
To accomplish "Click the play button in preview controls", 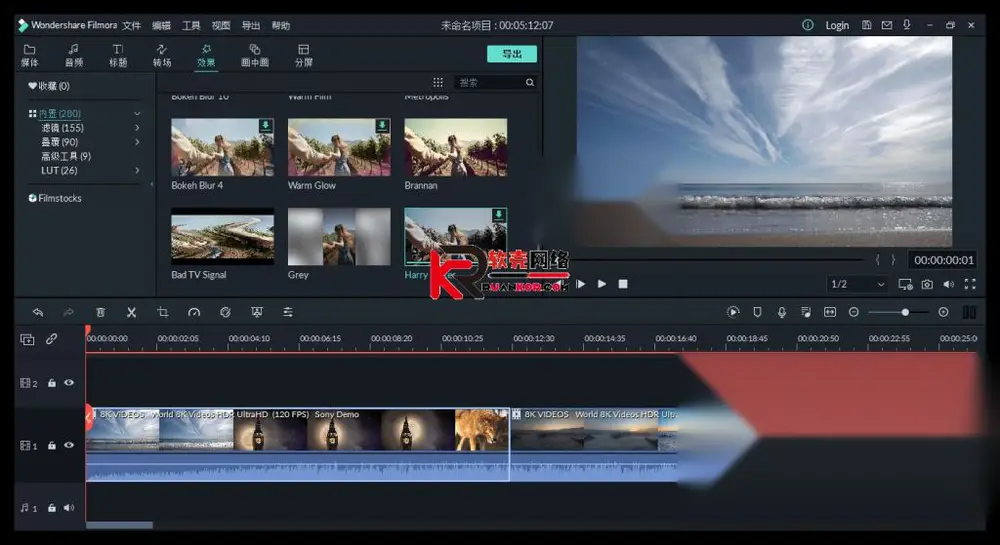I will pyautogui.click(x=601, y=284).
